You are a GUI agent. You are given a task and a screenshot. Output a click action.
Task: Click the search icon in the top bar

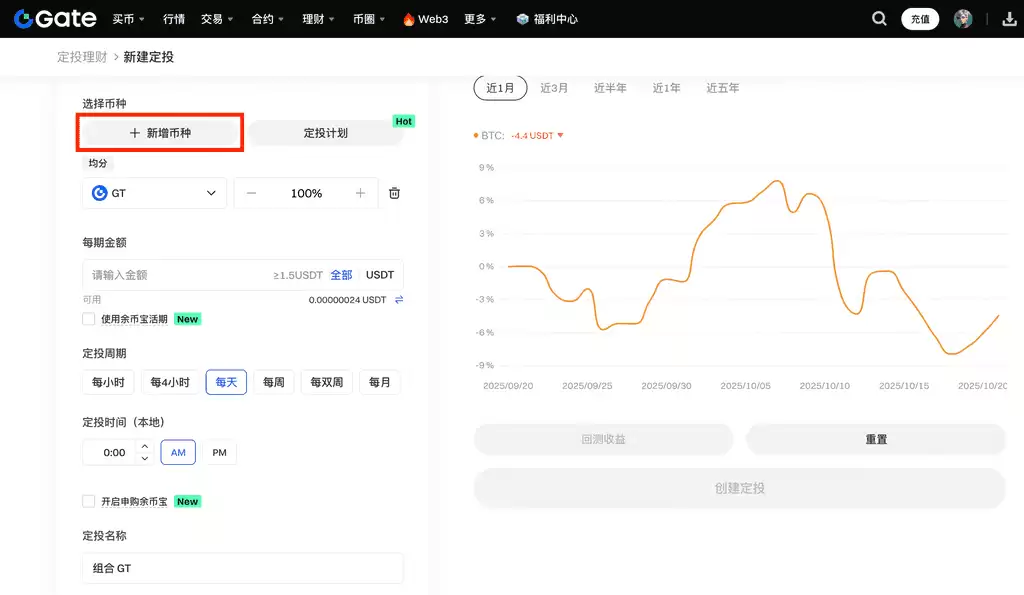(x=878, y=18)
